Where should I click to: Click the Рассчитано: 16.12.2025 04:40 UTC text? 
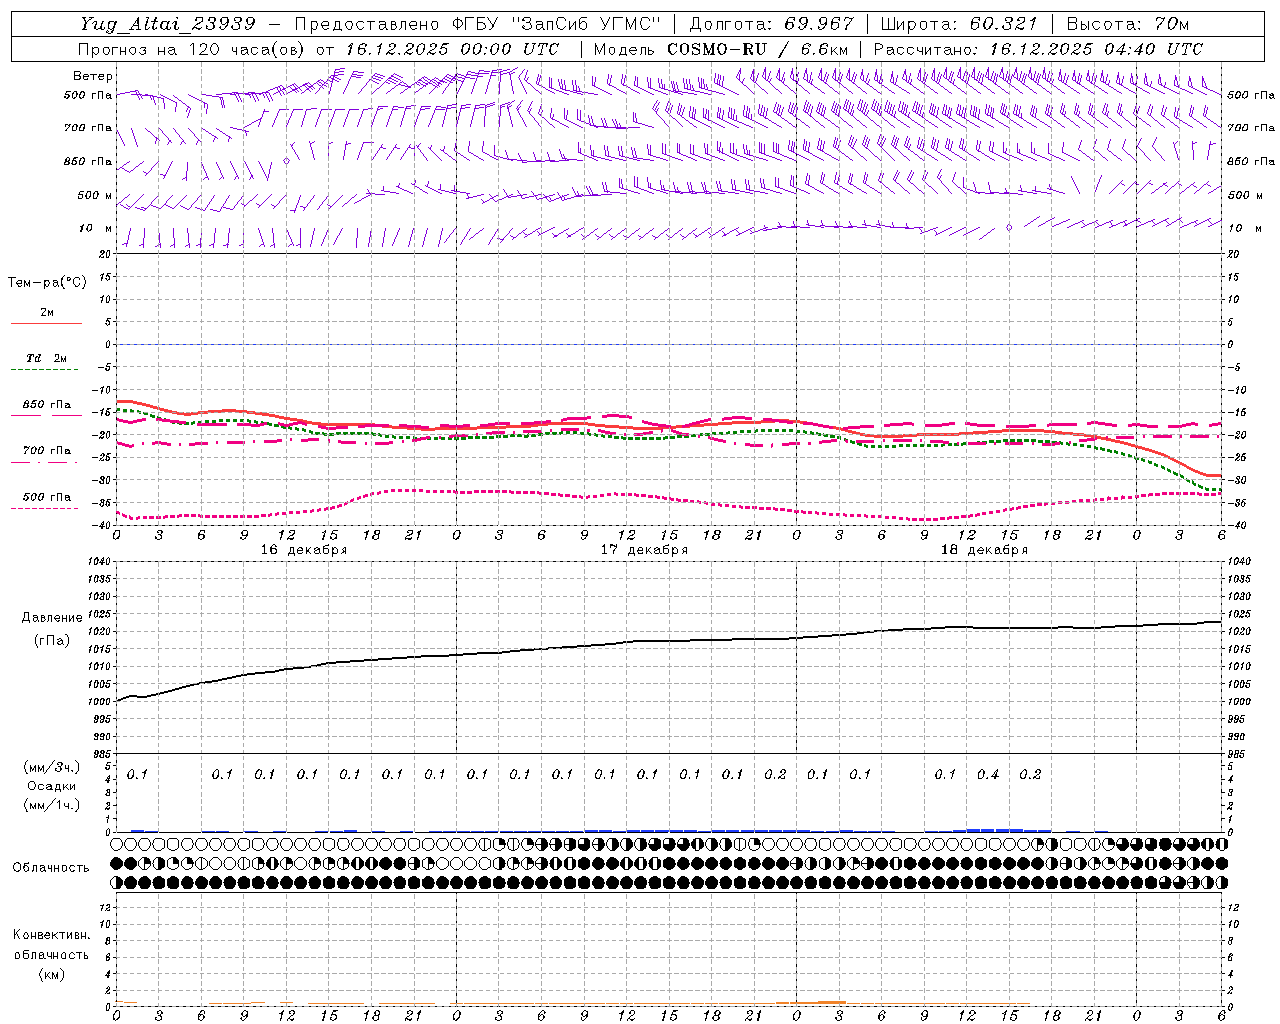coord(1038,49)
